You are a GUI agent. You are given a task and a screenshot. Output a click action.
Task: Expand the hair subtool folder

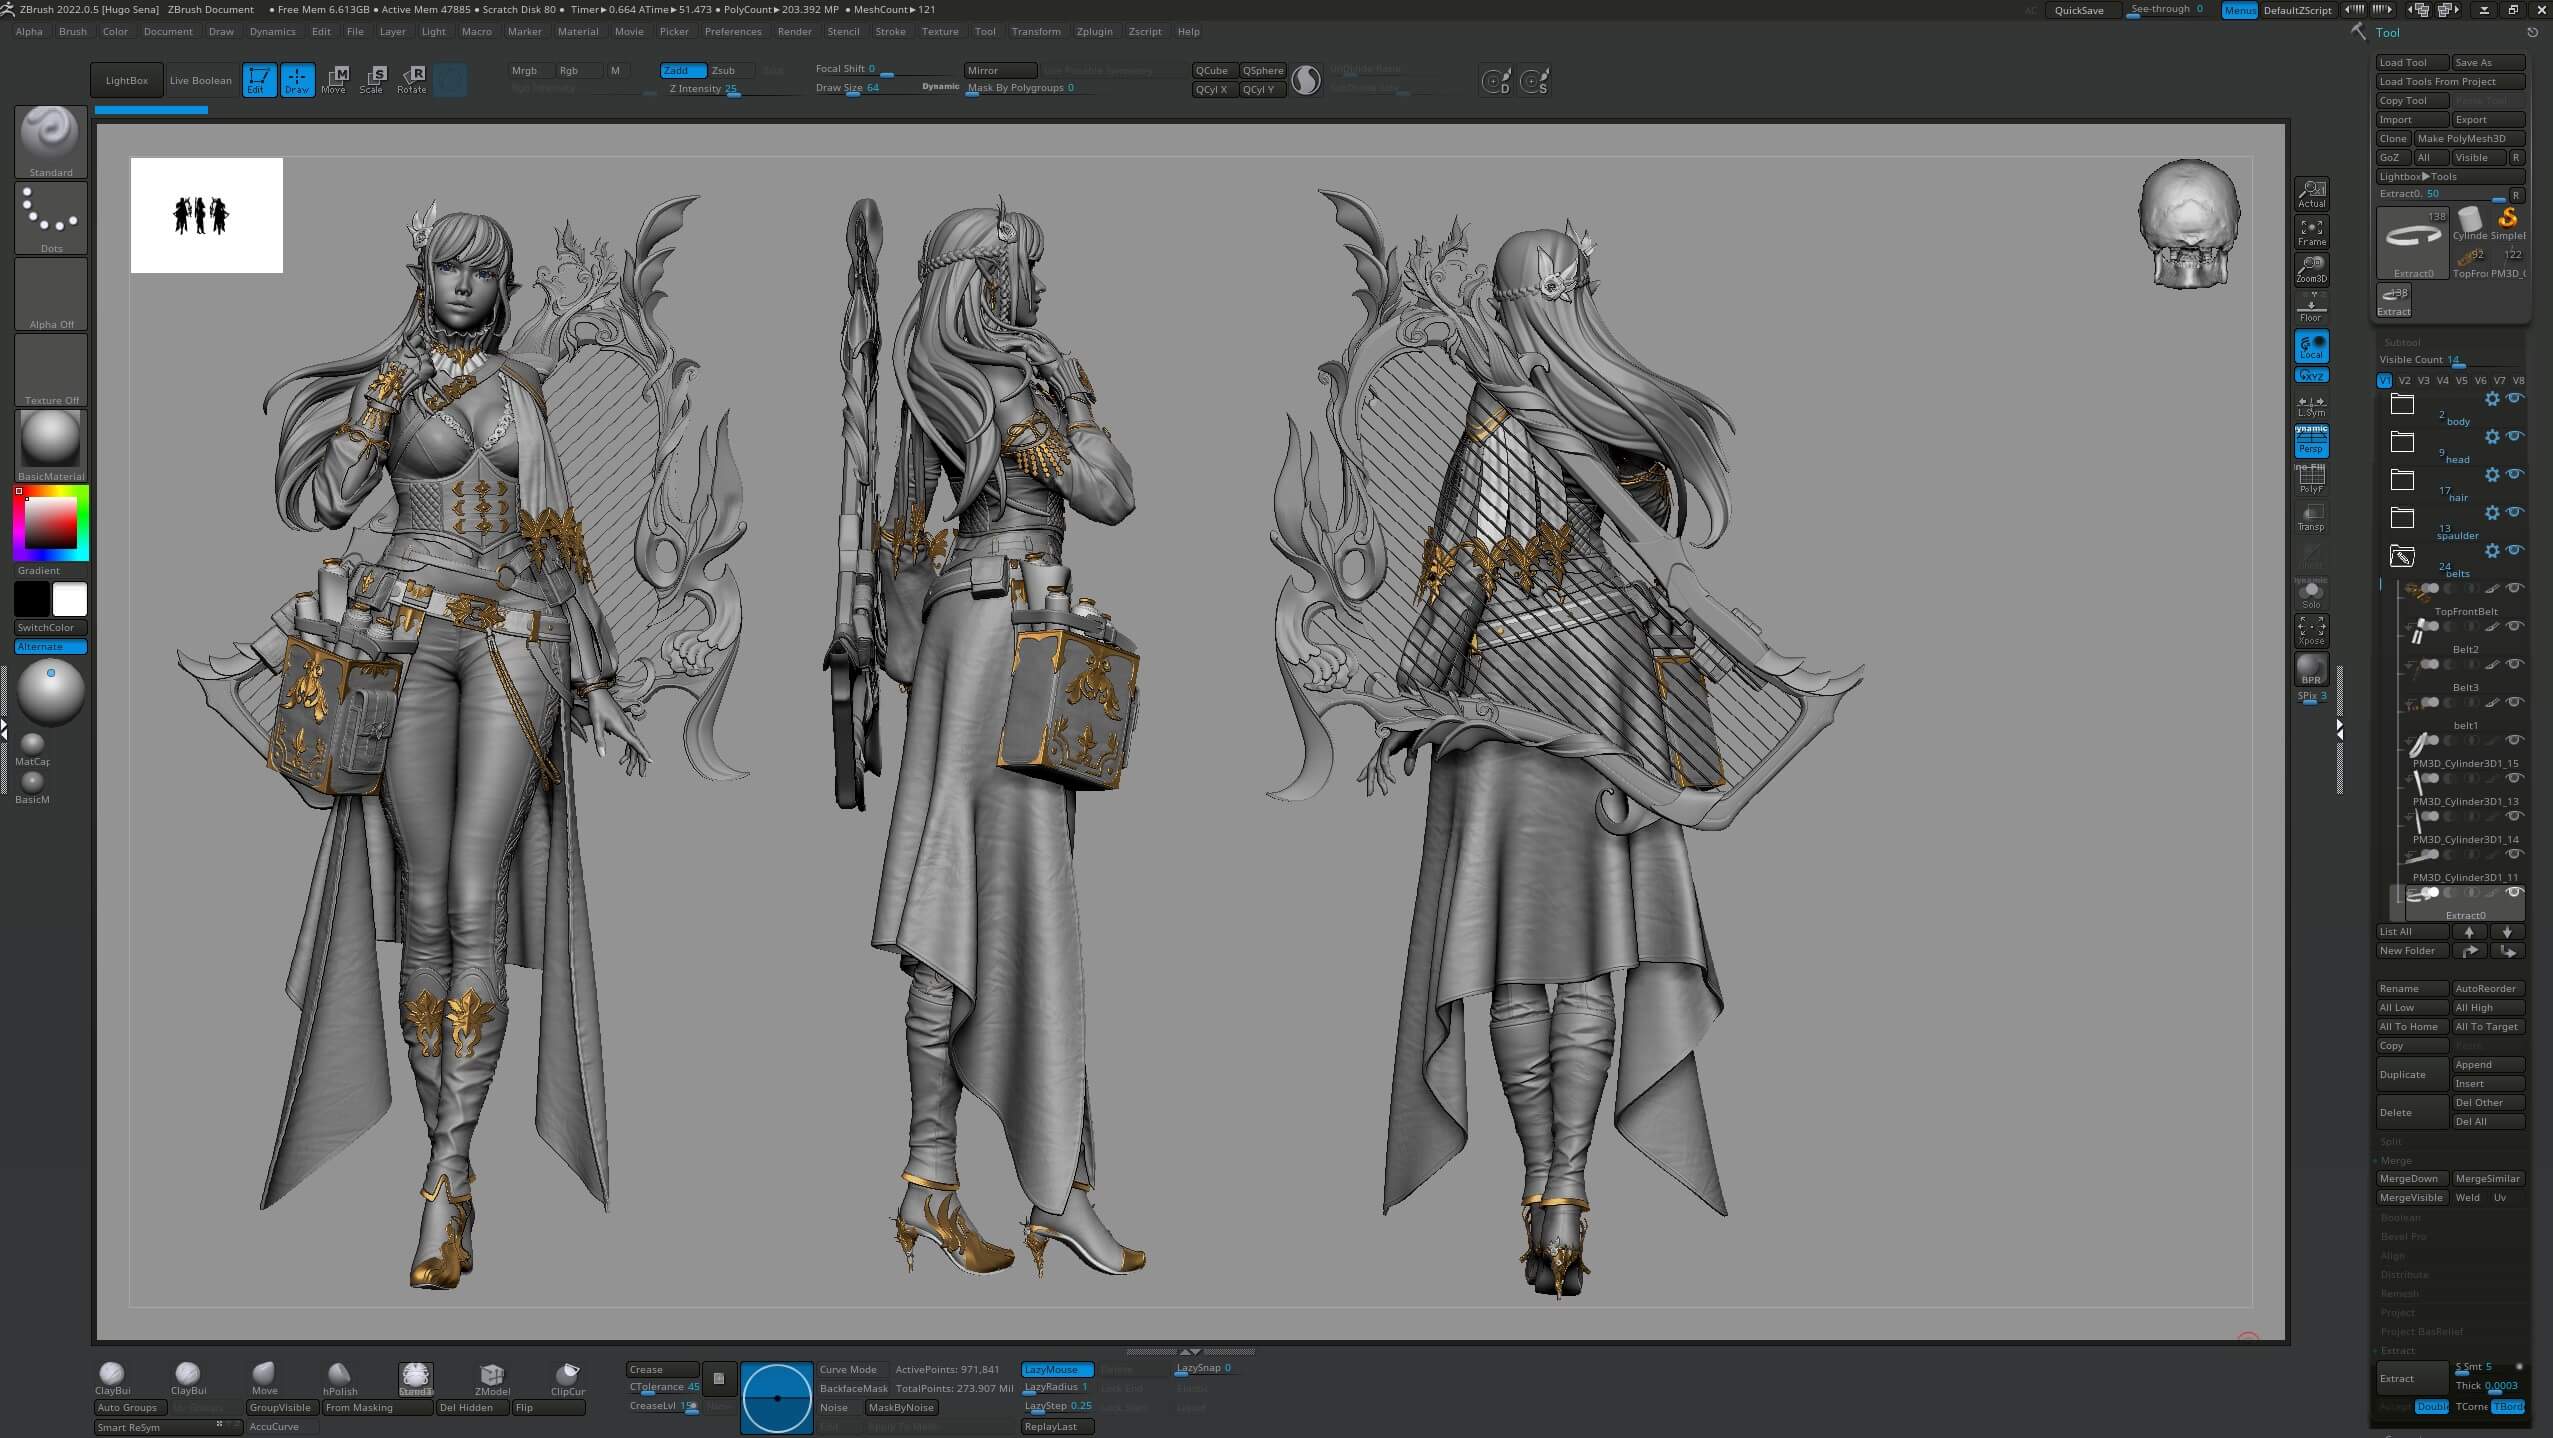click(2402, 480)
